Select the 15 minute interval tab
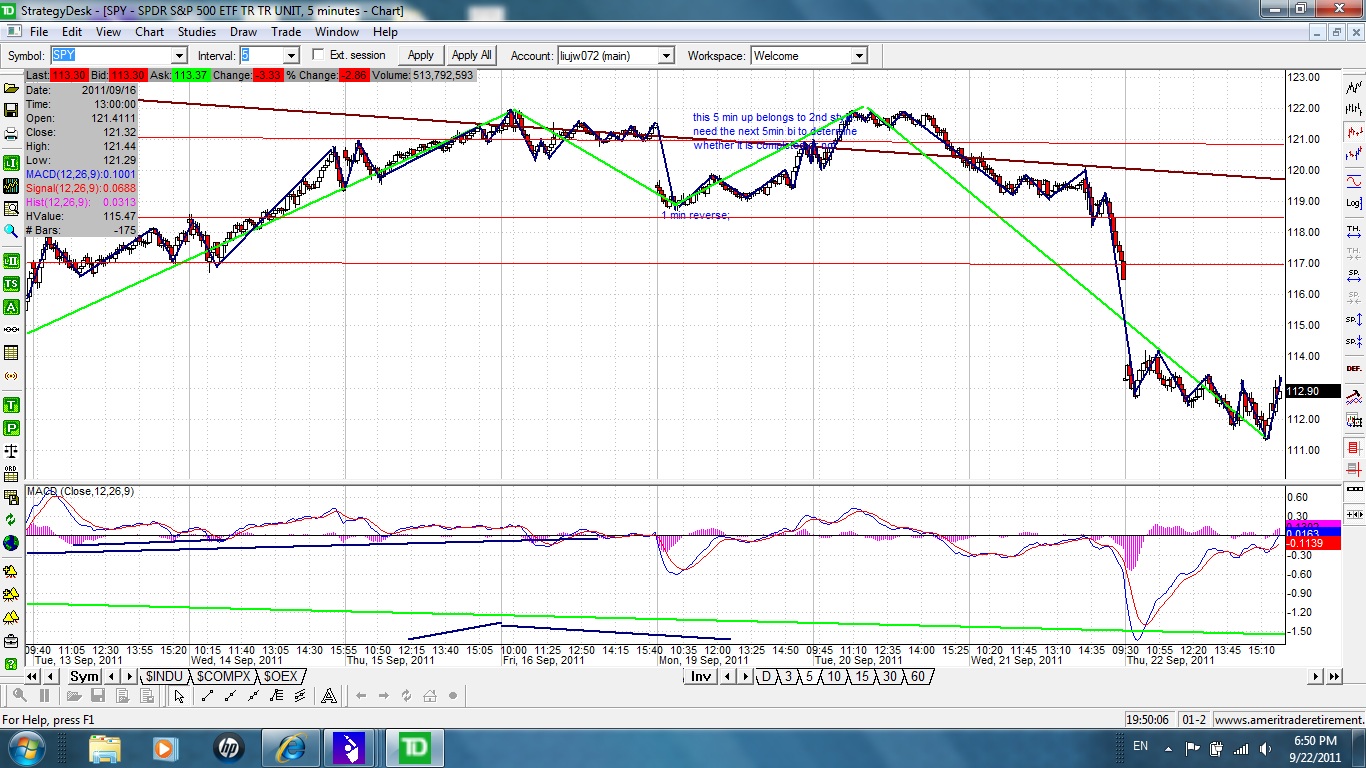The width and height of the screenshot is (1366, 768). point(862,677)
